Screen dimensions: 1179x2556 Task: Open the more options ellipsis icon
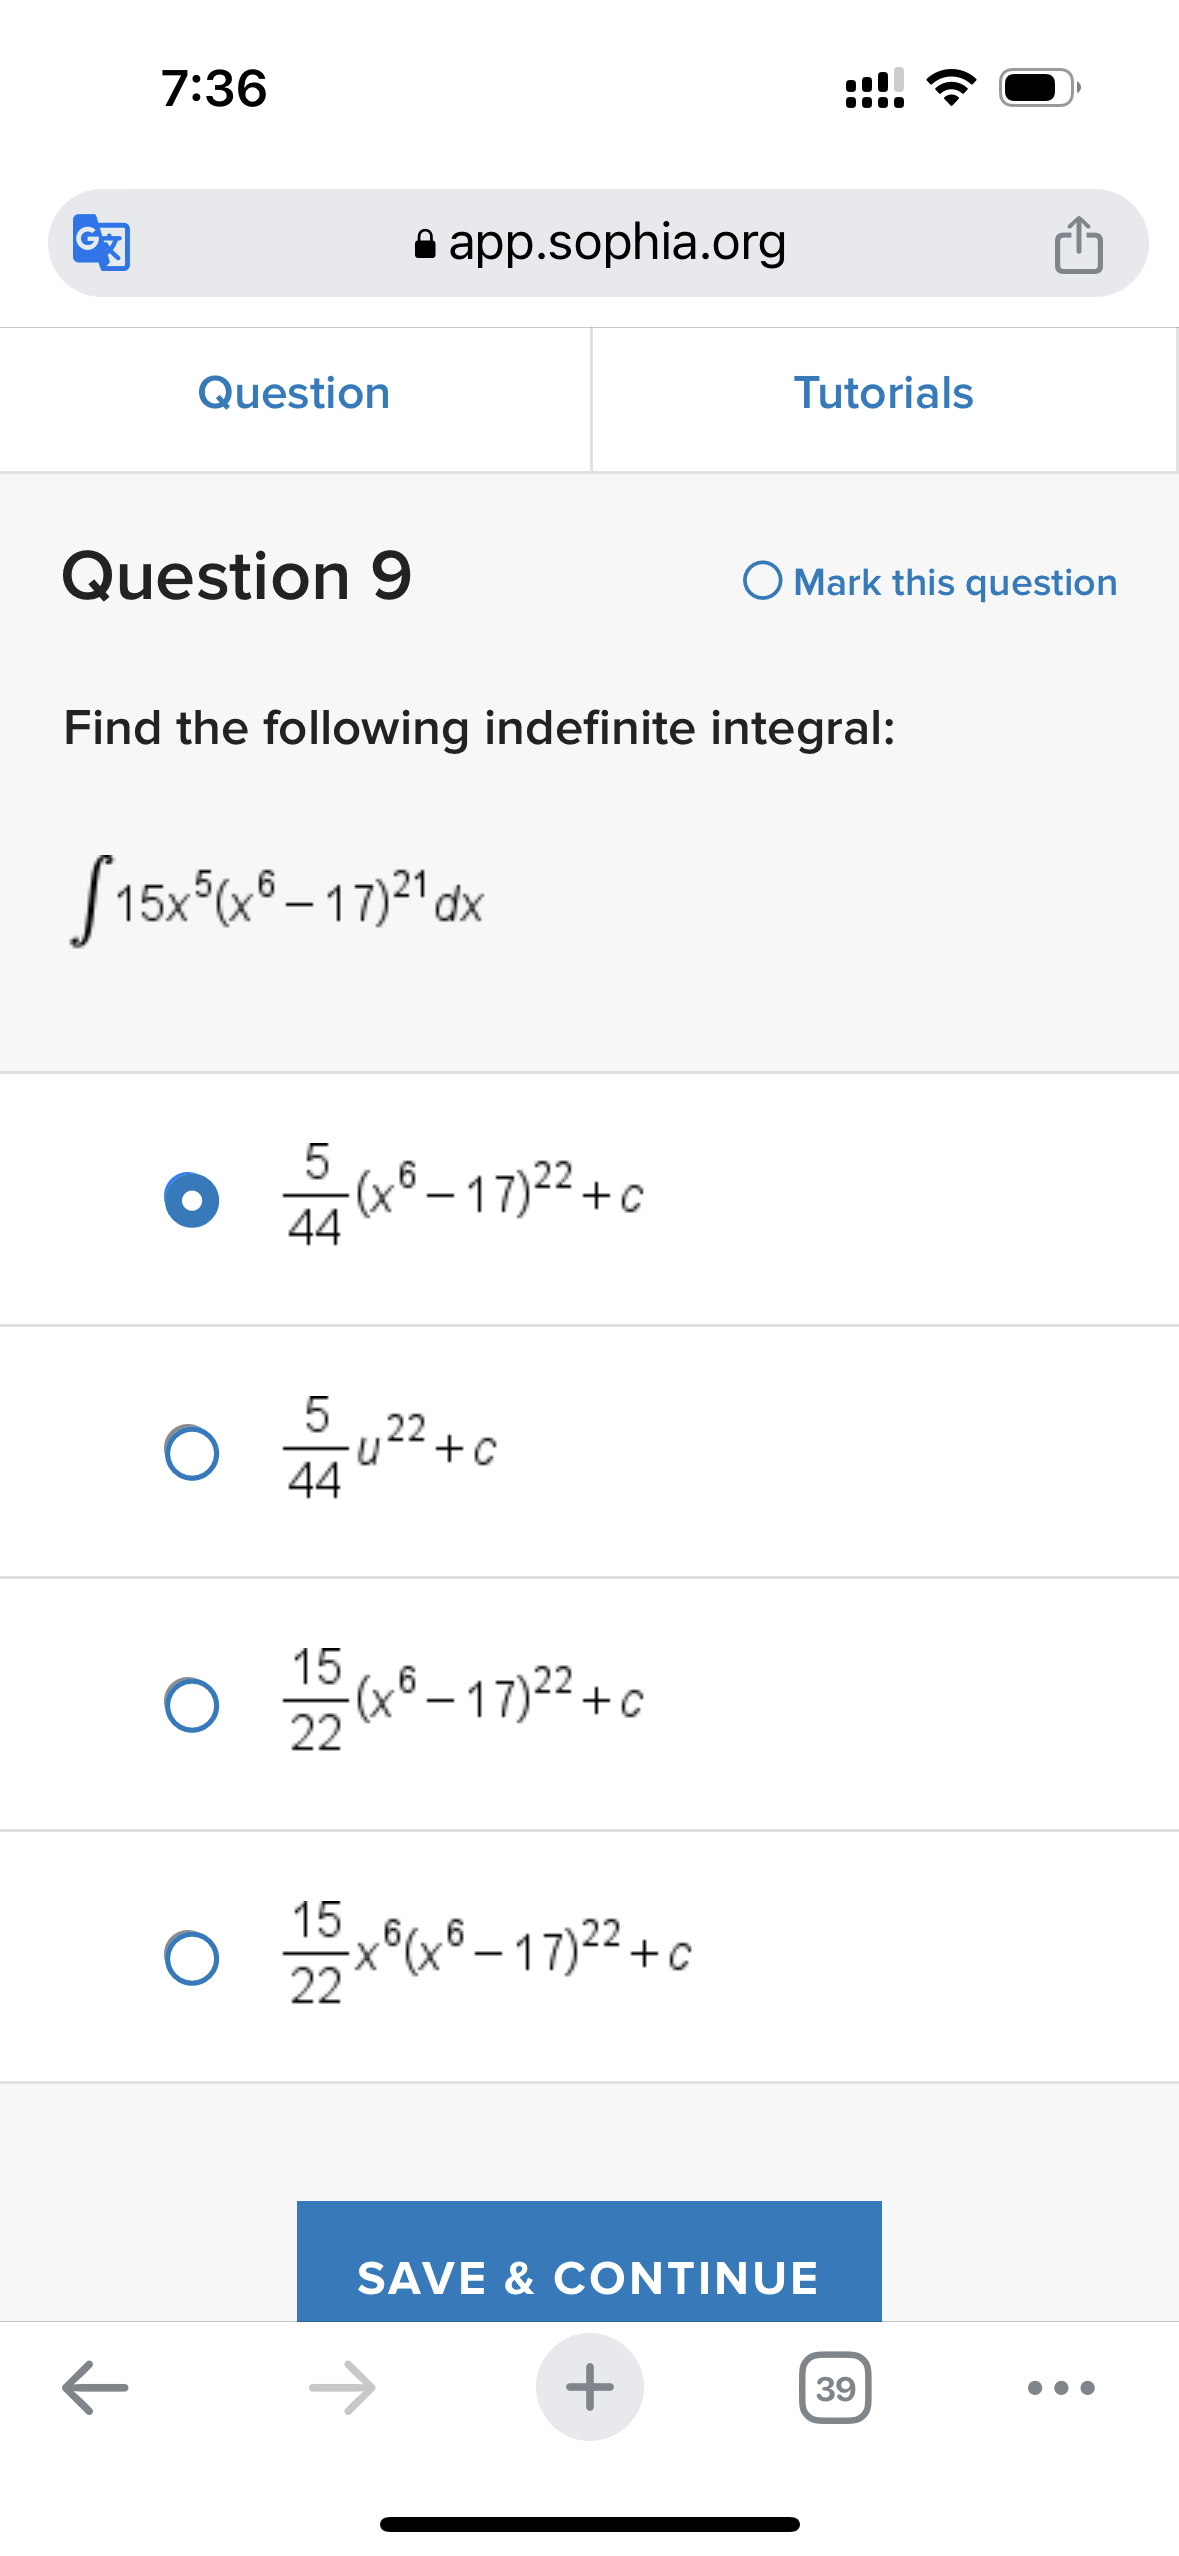coord(1062,2387)
